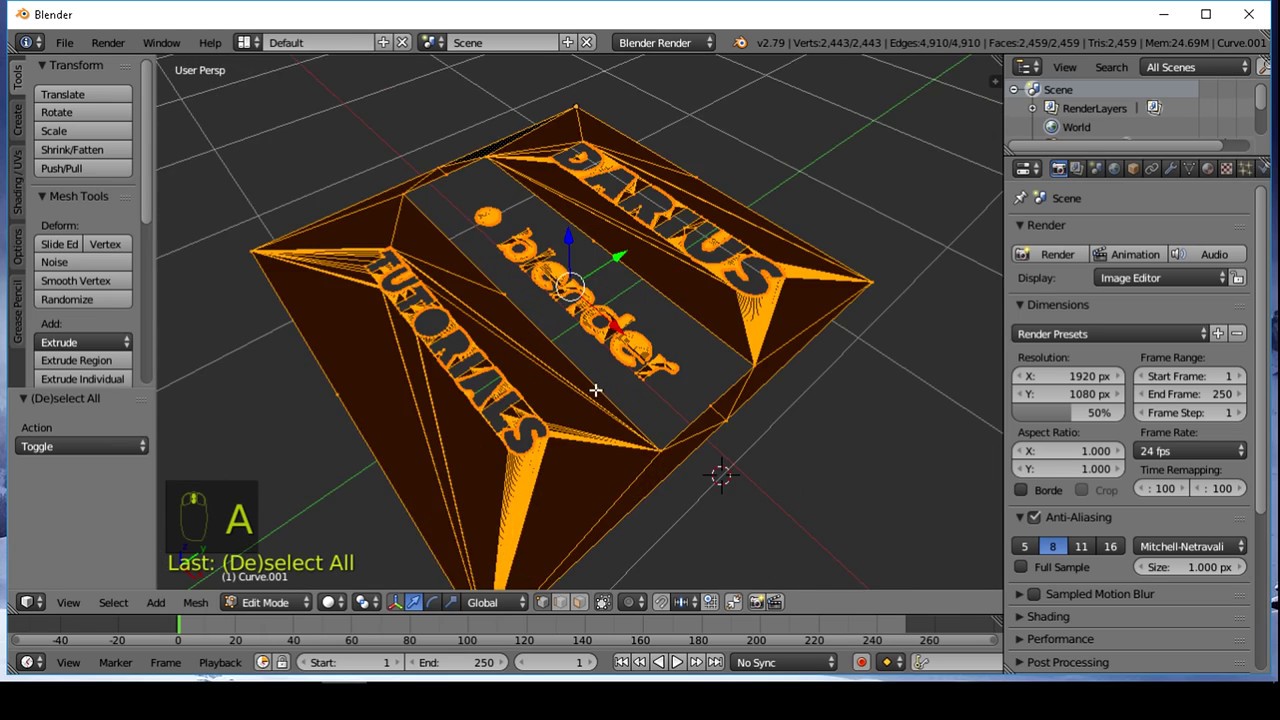Play the animation in reverse
The width and height of the screenshot is (1280, 720).
click(x=658, y=662)
